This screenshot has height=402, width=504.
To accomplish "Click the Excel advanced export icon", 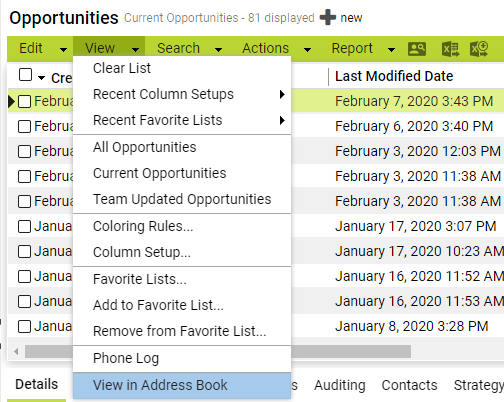I will [479, 49].
